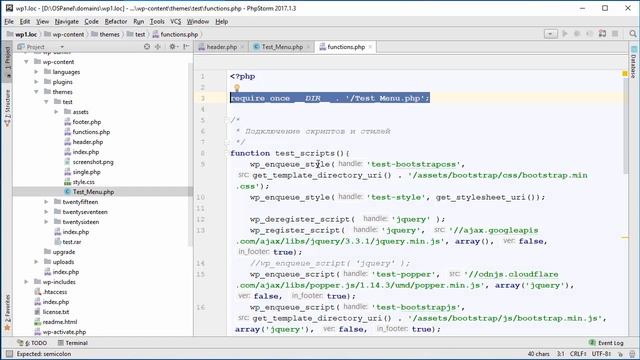Open the run configuration dropdown
The width and height of the screenshot is (640, 360).
click(x=550, y=34)
